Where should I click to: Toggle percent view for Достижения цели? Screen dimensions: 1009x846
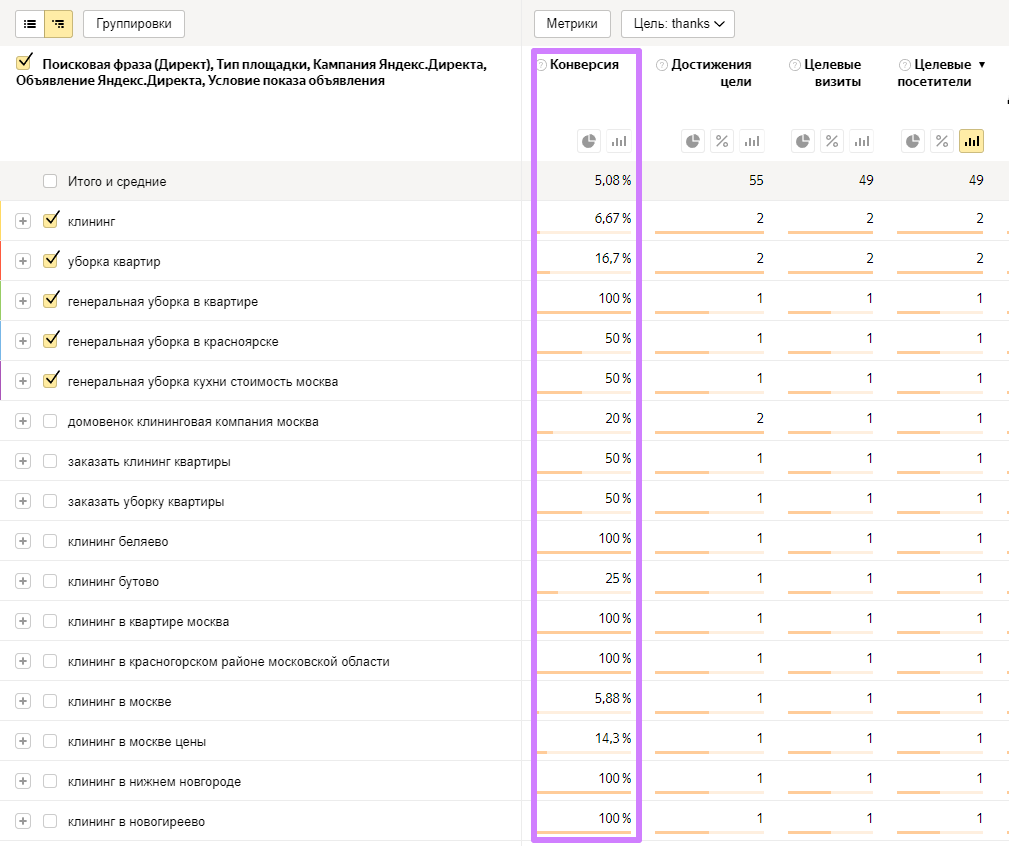click(x=722, y=141)
